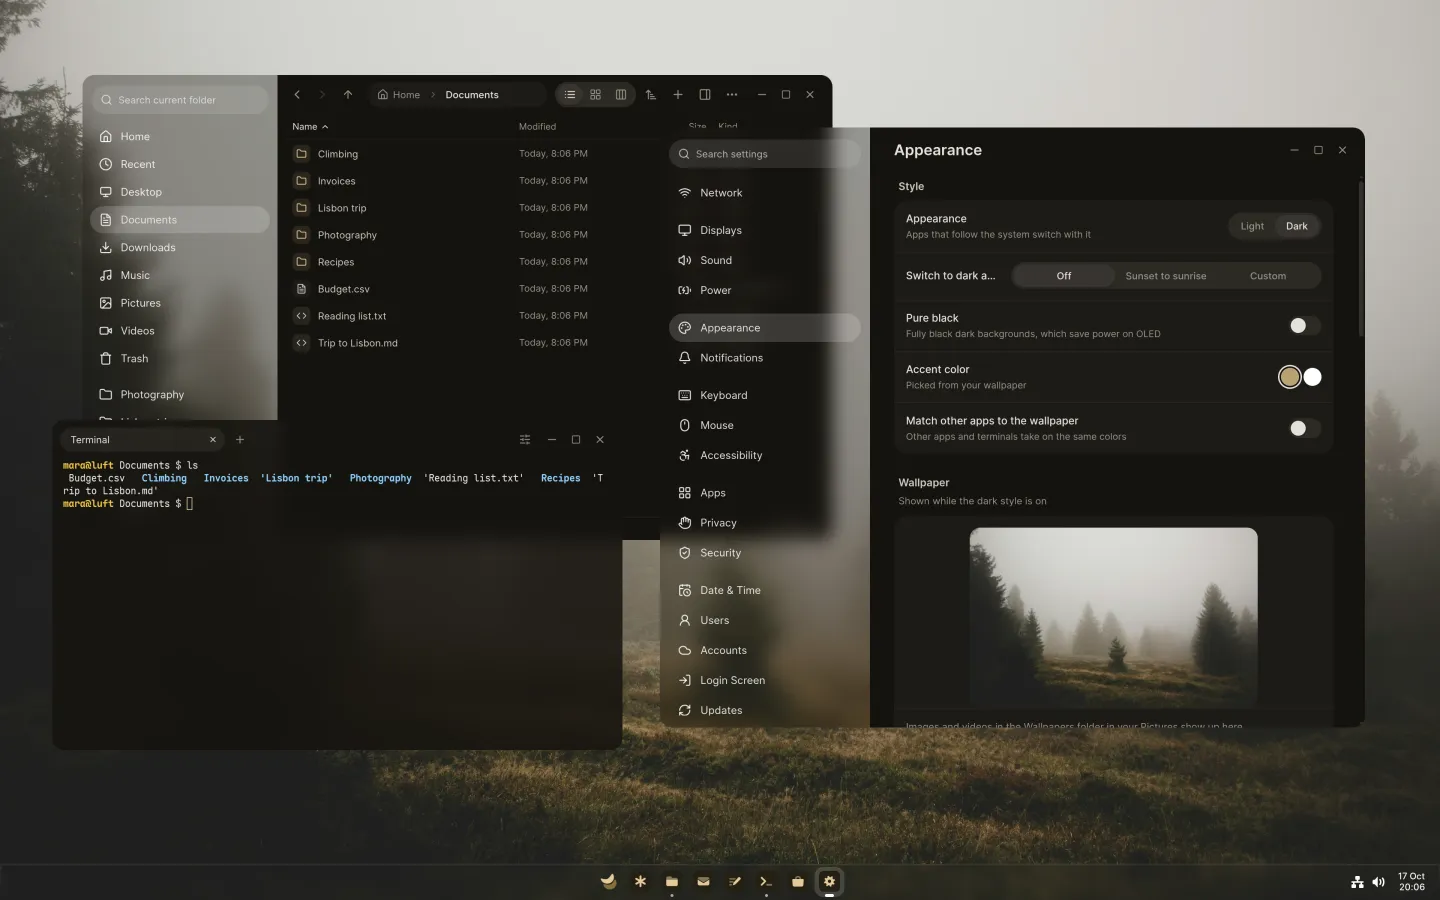Viewport: 1440px width, 900px height.
Task: Select the foggy forest wallpaper thumbnail
Action: click(1114, 617)
